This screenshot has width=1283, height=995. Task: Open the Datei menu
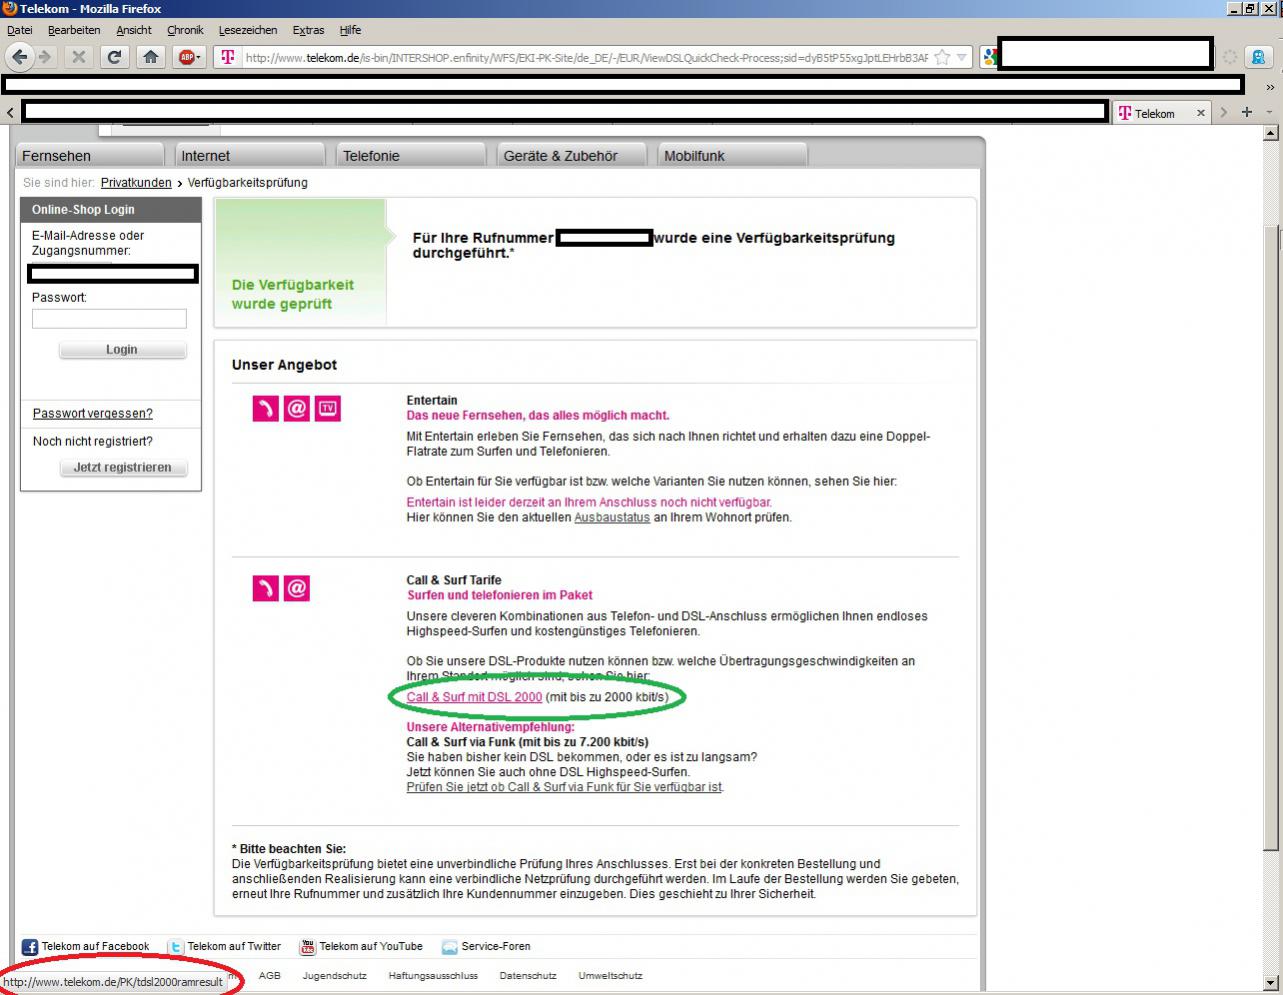coord(20,30)
